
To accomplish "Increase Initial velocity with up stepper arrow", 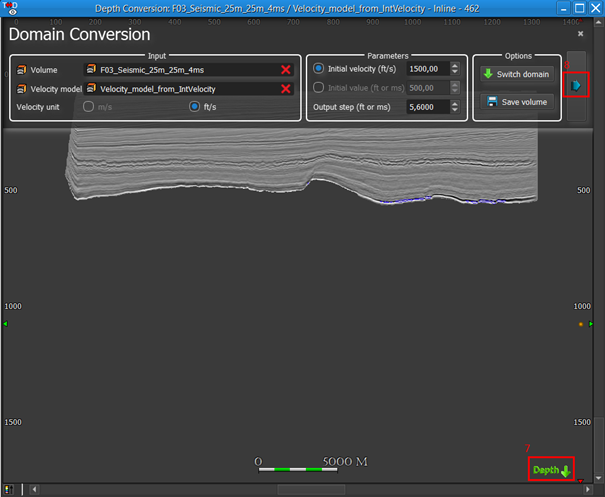I will pyautogui.click(x=455, y=66).
